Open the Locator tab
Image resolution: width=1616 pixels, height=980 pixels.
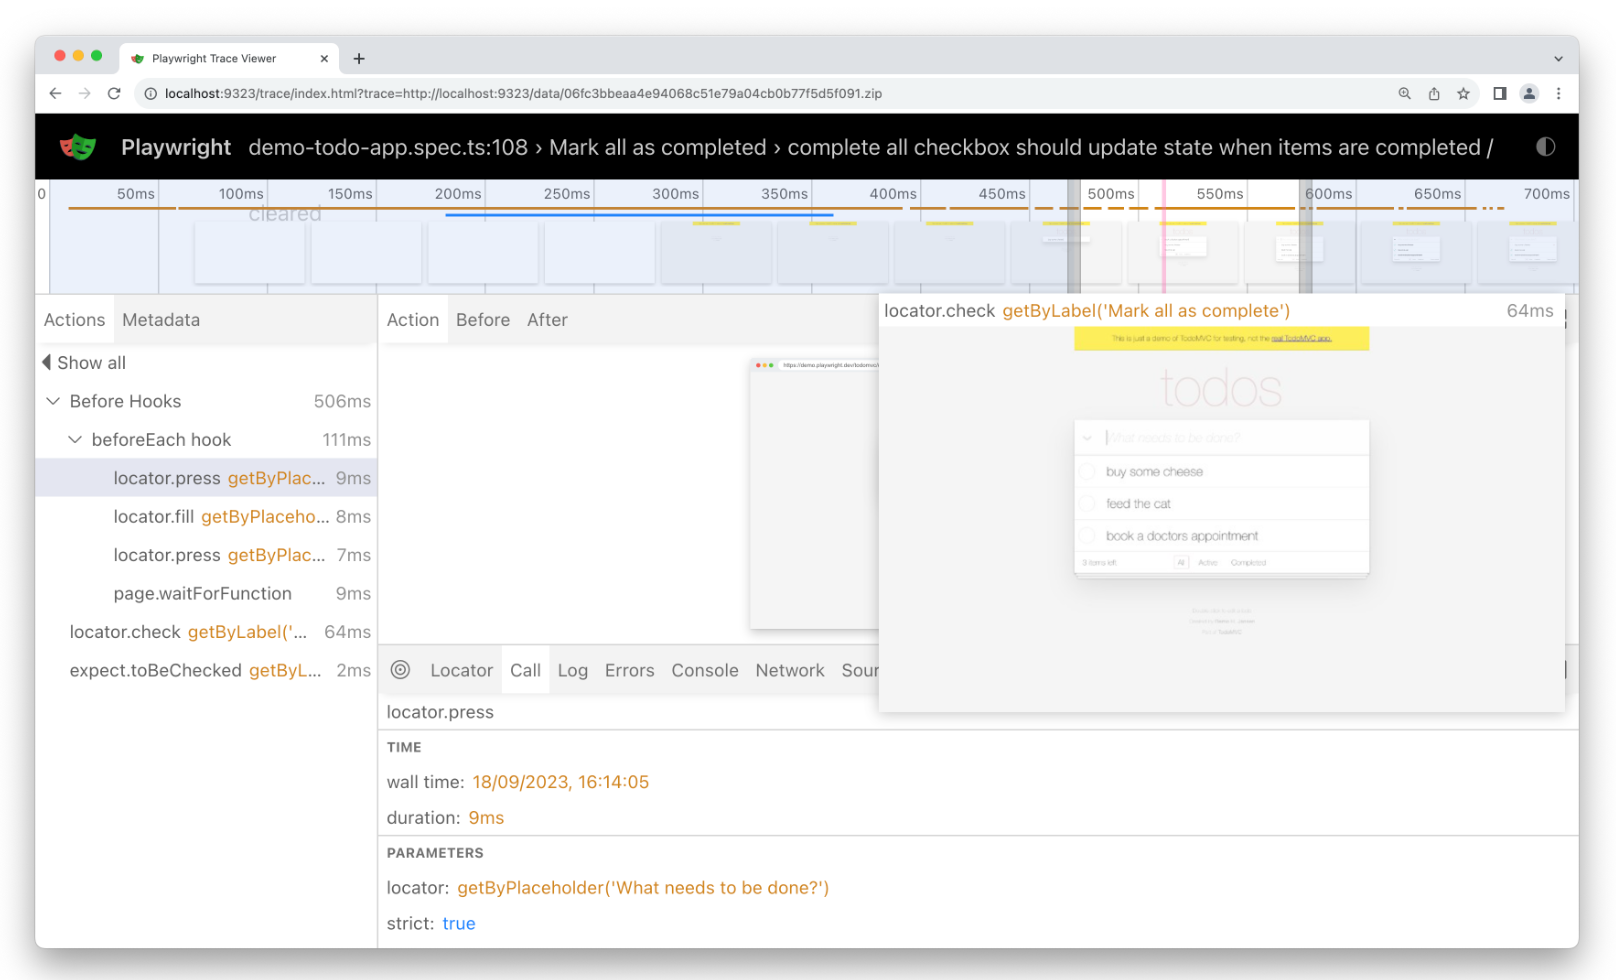461,670
